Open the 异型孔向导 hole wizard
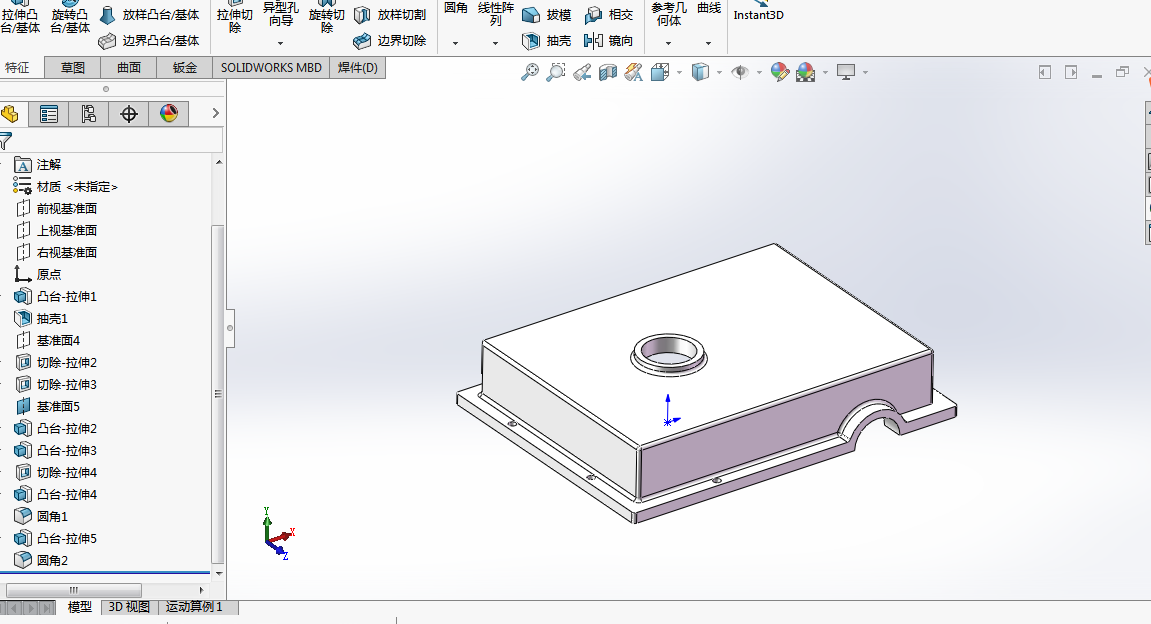Viewport: 1151px width, 624px height. click(x=280, y=15)
